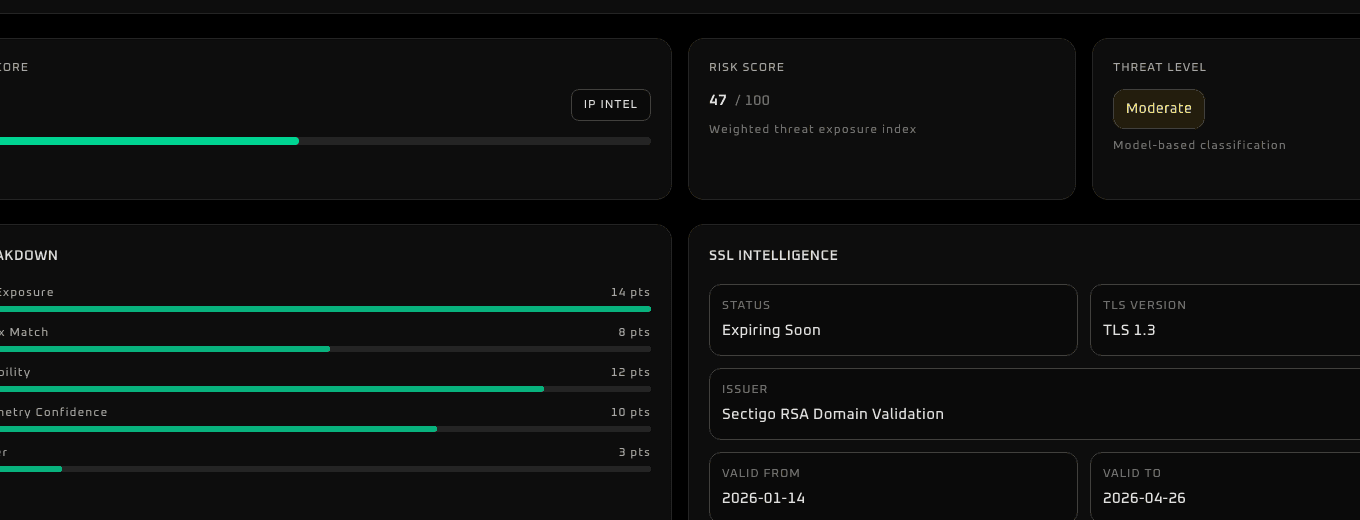Click the ISSUER field box
Viewport: 1360px width, 520px height.
1034,404
